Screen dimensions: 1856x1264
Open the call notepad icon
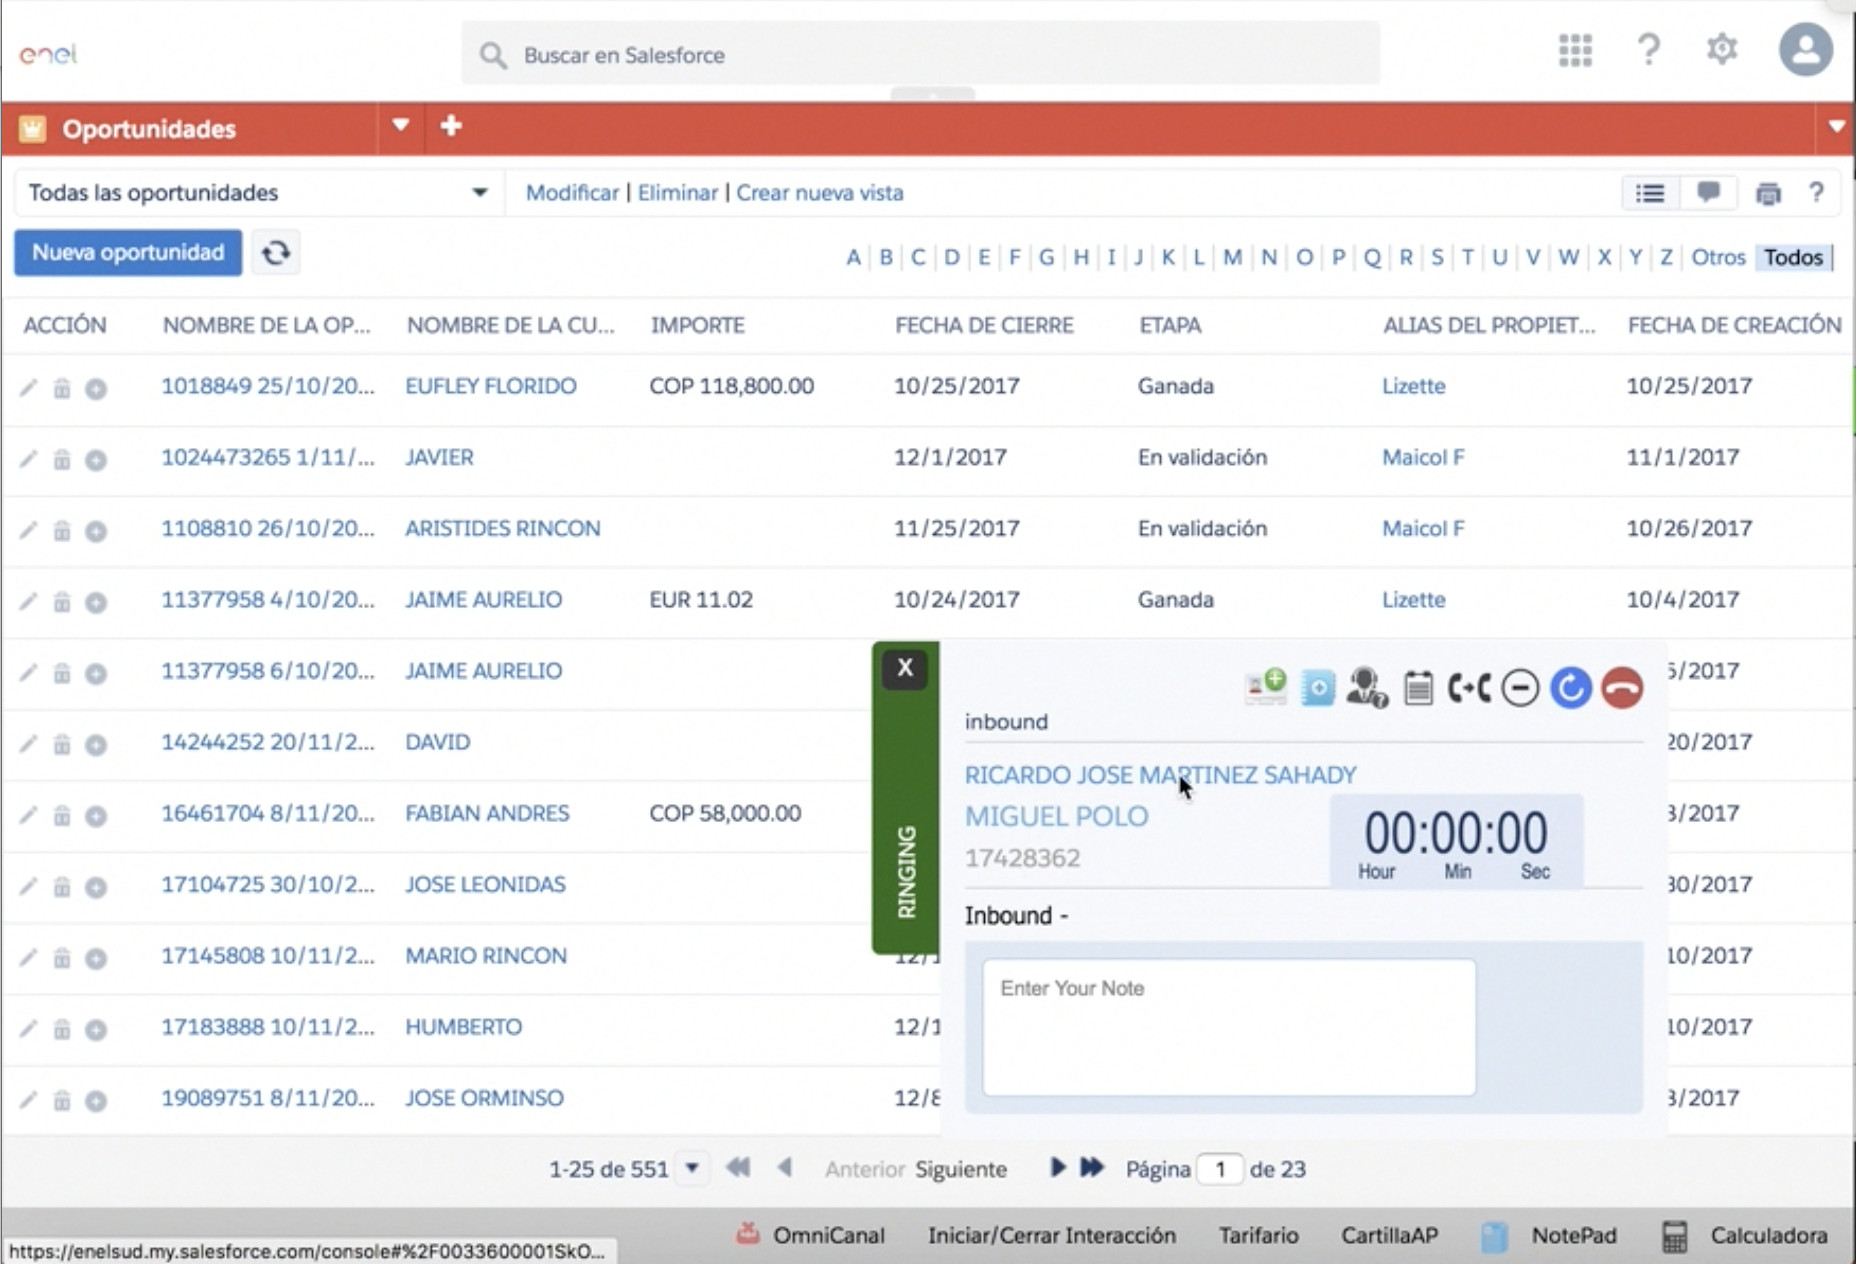click(1418, 688)
